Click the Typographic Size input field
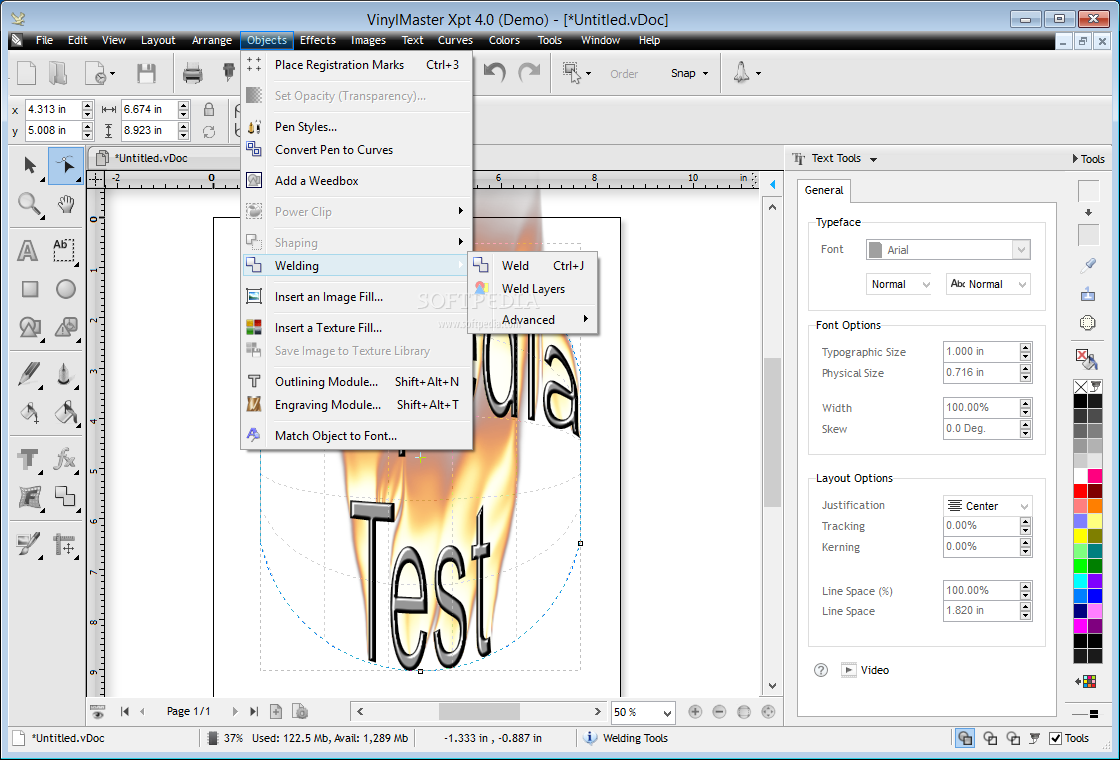Image resolution: width=1120 pixels, height=760 pixels. point(981,351)
